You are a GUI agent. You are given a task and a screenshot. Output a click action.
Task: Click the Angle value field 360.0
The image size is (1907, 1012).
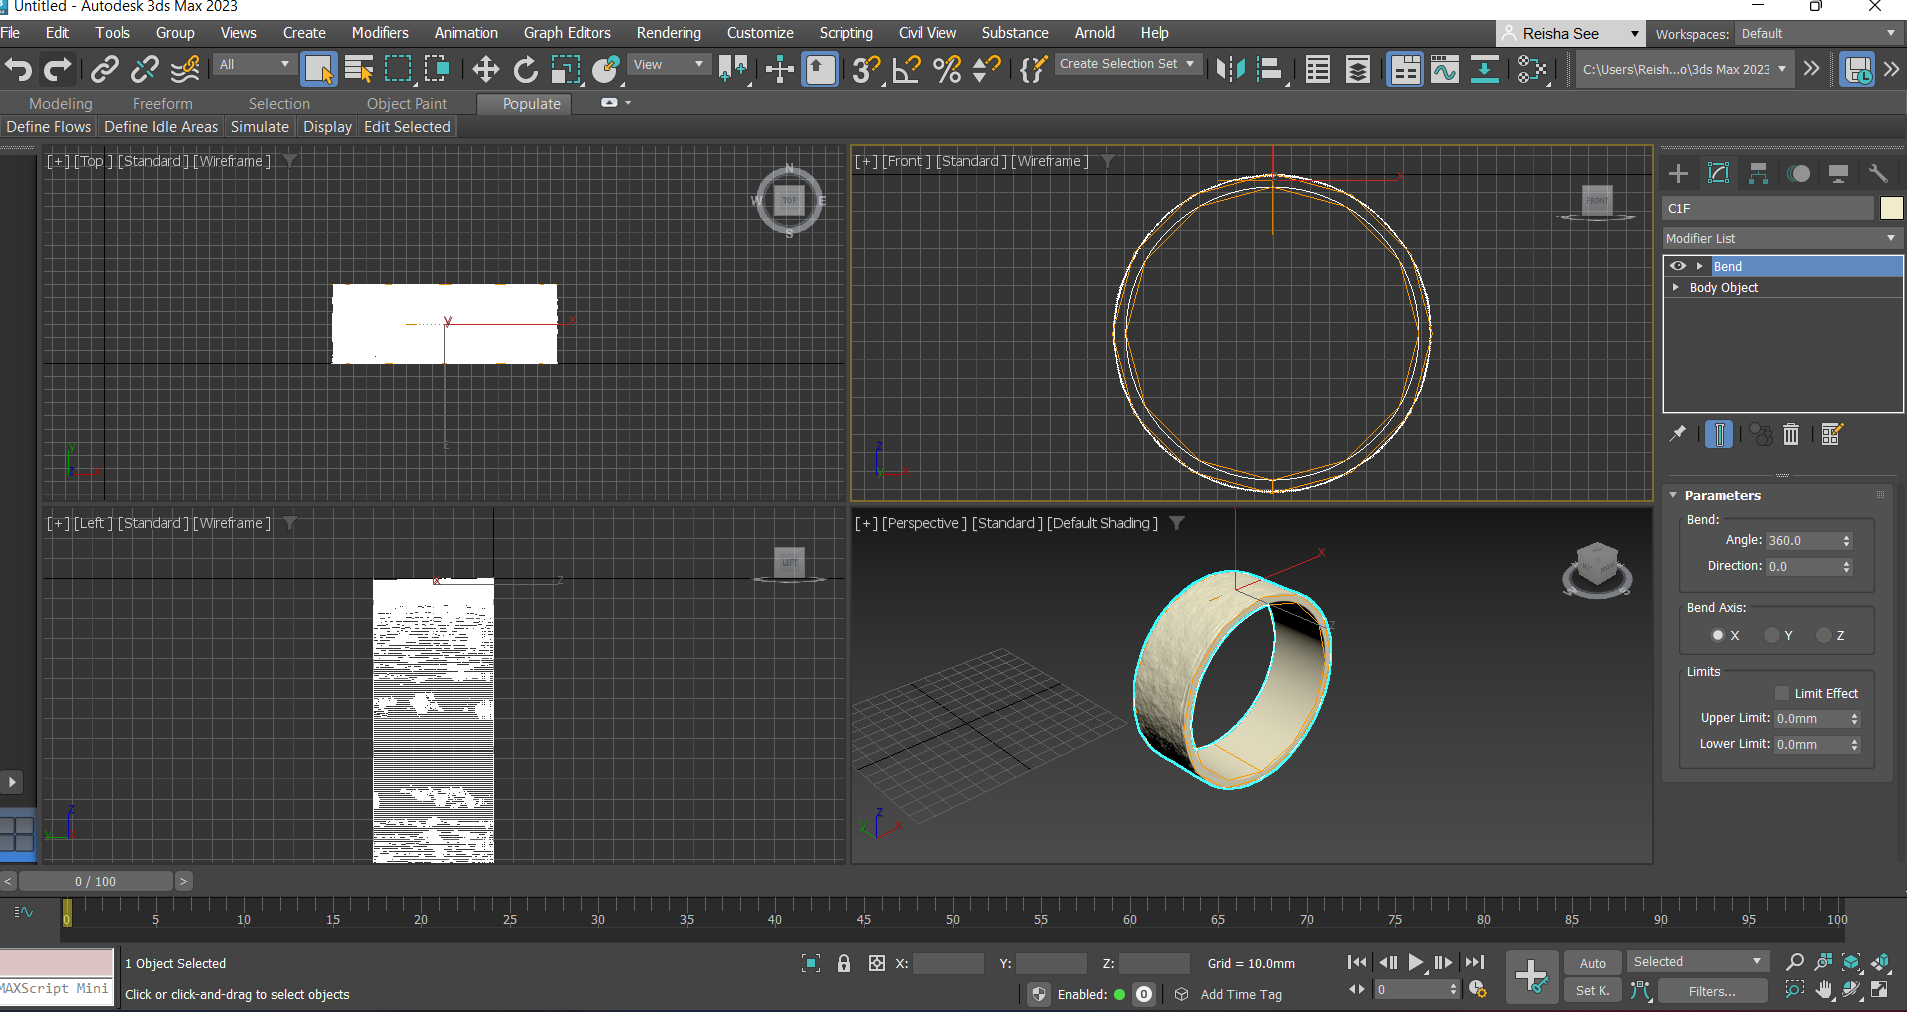1802,541
